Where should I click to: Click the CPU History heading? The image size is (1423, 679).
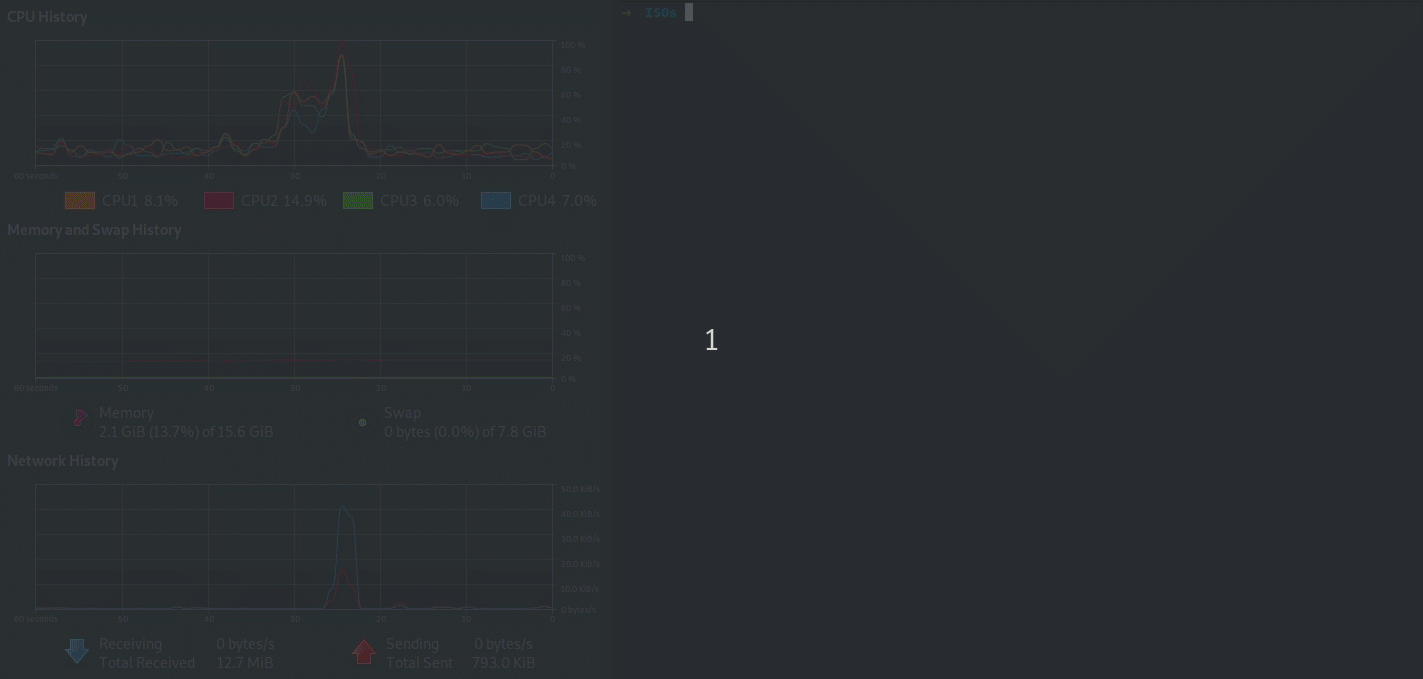pos(47,17)
